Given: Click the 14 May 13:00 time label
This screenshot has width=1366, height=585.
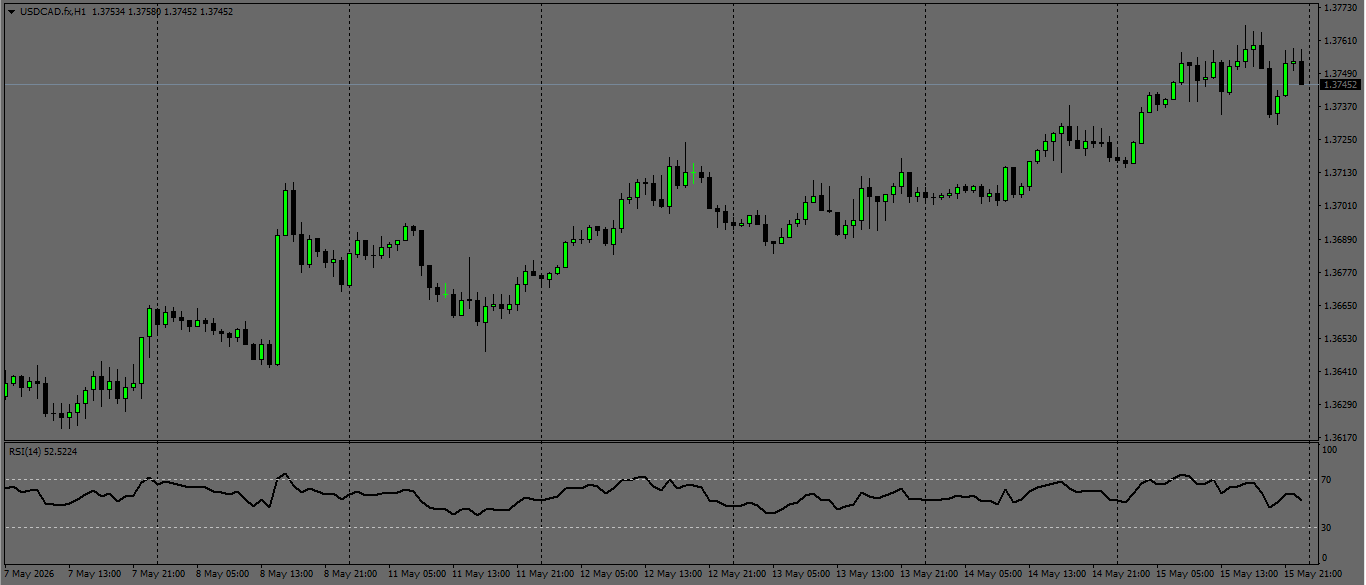Looking at the screenshot, I should click(x=1055, y=575).
